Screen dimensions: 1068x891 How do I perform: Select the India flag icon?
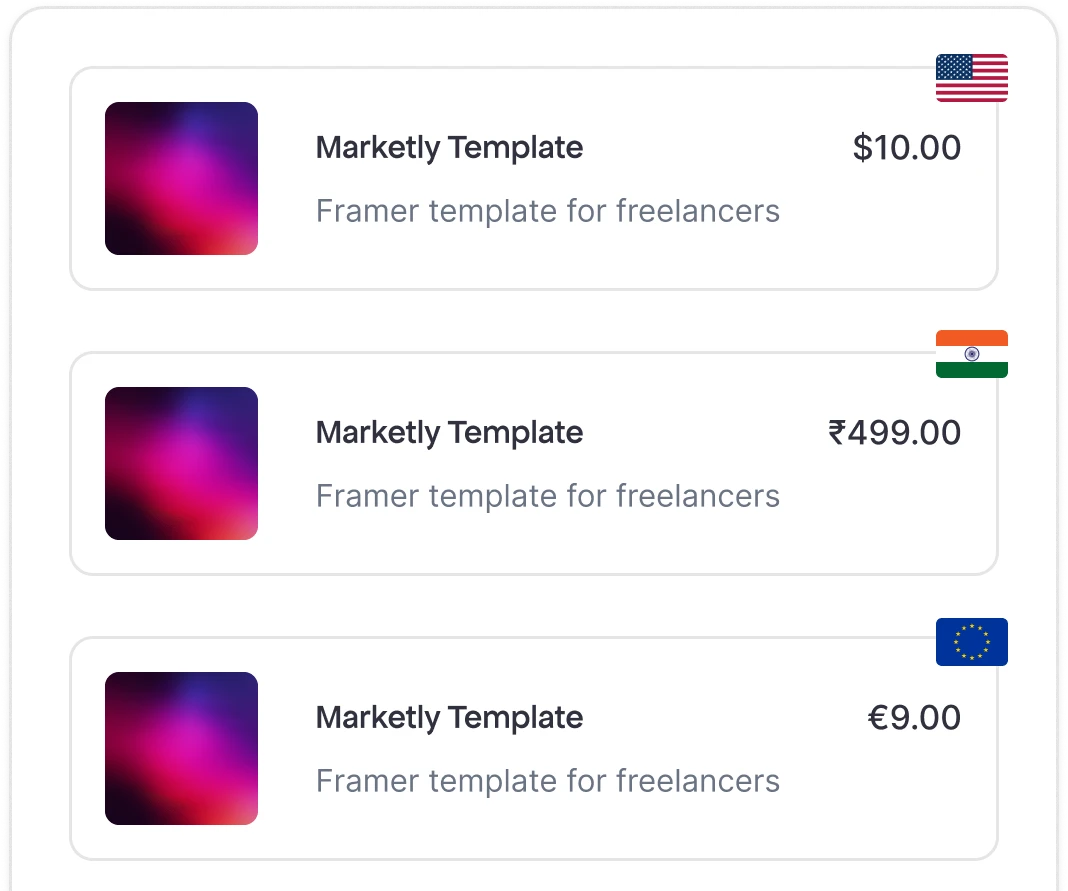[971, 353]
